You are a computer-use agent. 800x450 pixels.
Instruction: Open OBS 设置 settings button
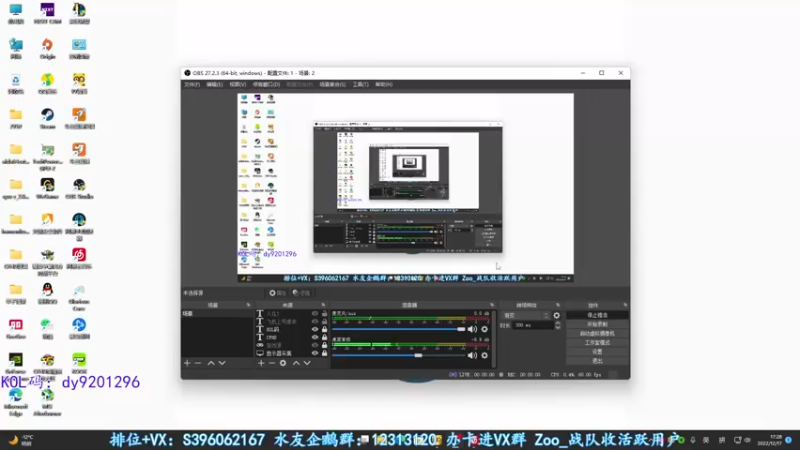click(597, 352)
